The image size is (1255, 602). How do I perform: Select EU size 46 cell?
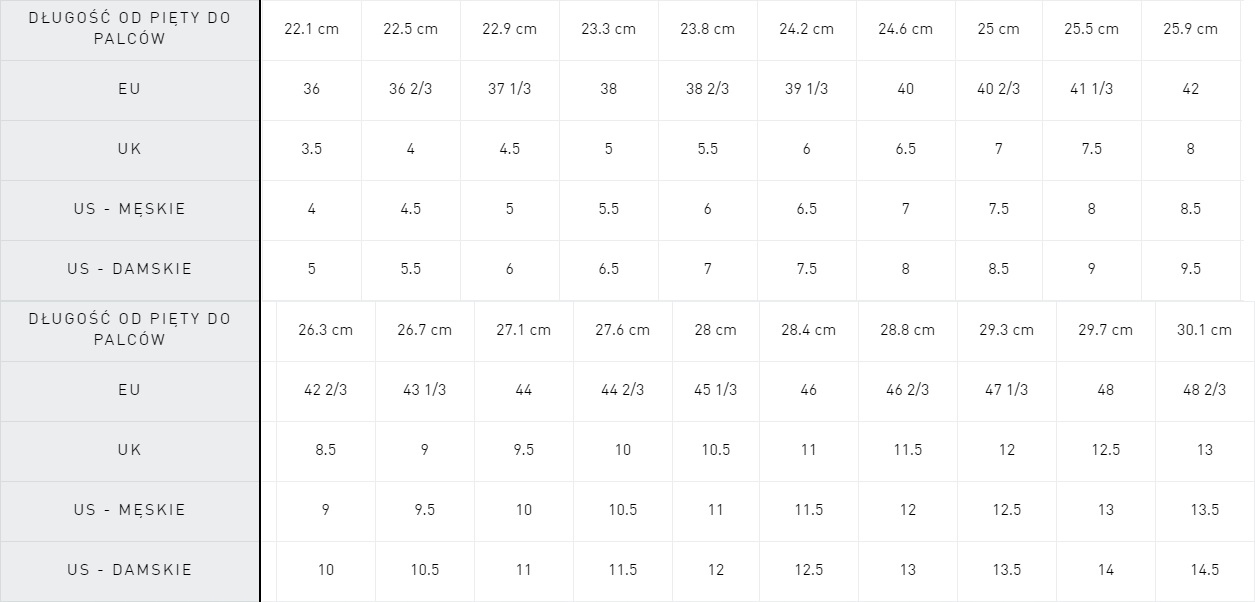point(808,390)
